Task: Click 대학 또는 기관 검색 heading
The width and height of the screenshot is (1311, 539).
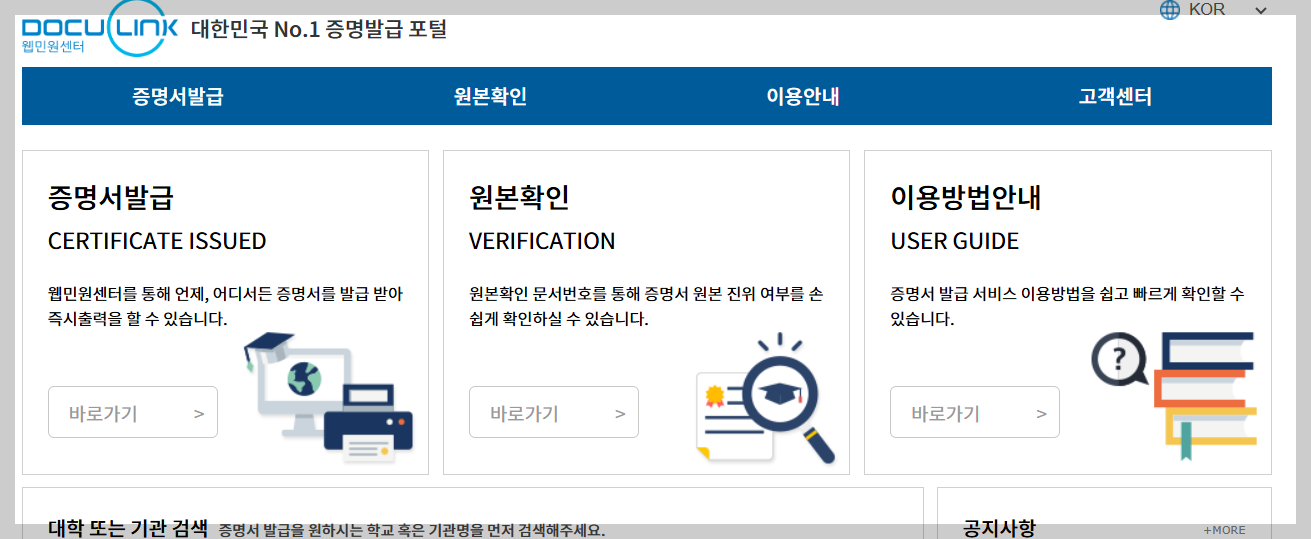Action: click(x=128, y=528)
